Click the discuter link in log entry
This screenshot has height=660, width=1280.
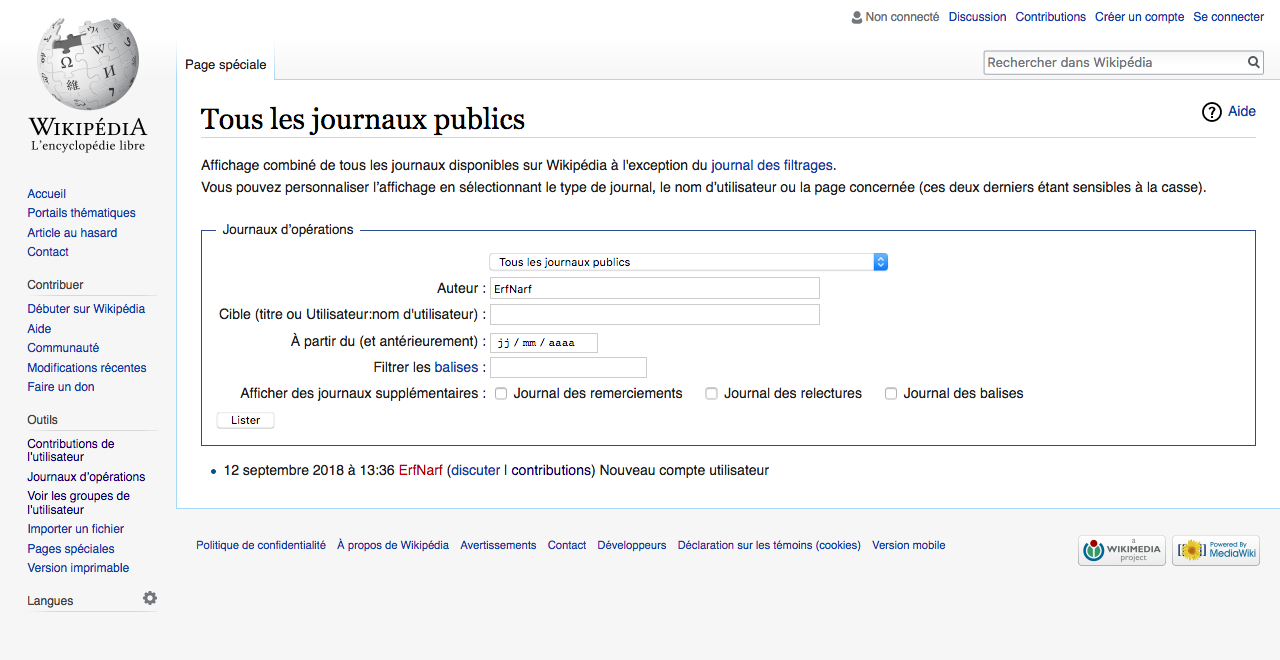(x=475, y=470)
